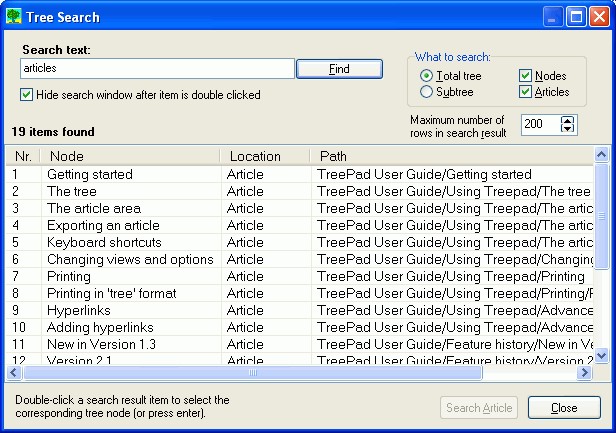Click the Path column header

(450, 156)
